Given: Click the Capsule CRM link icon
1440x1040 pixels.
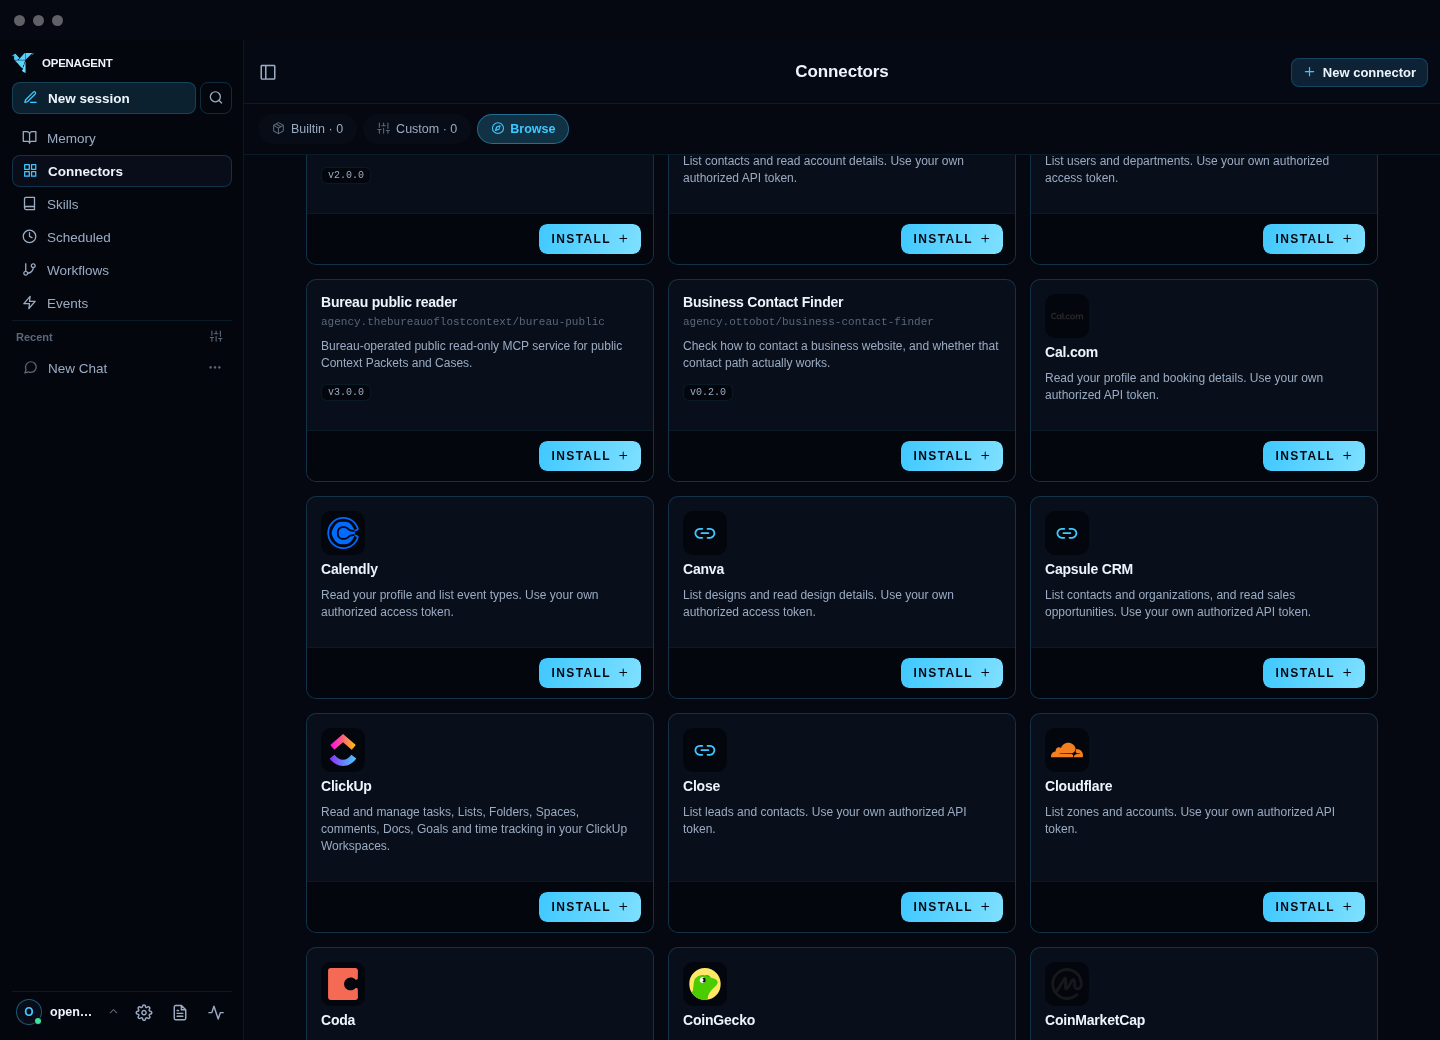Looking at the screenshot, I should coord(1067,533).
